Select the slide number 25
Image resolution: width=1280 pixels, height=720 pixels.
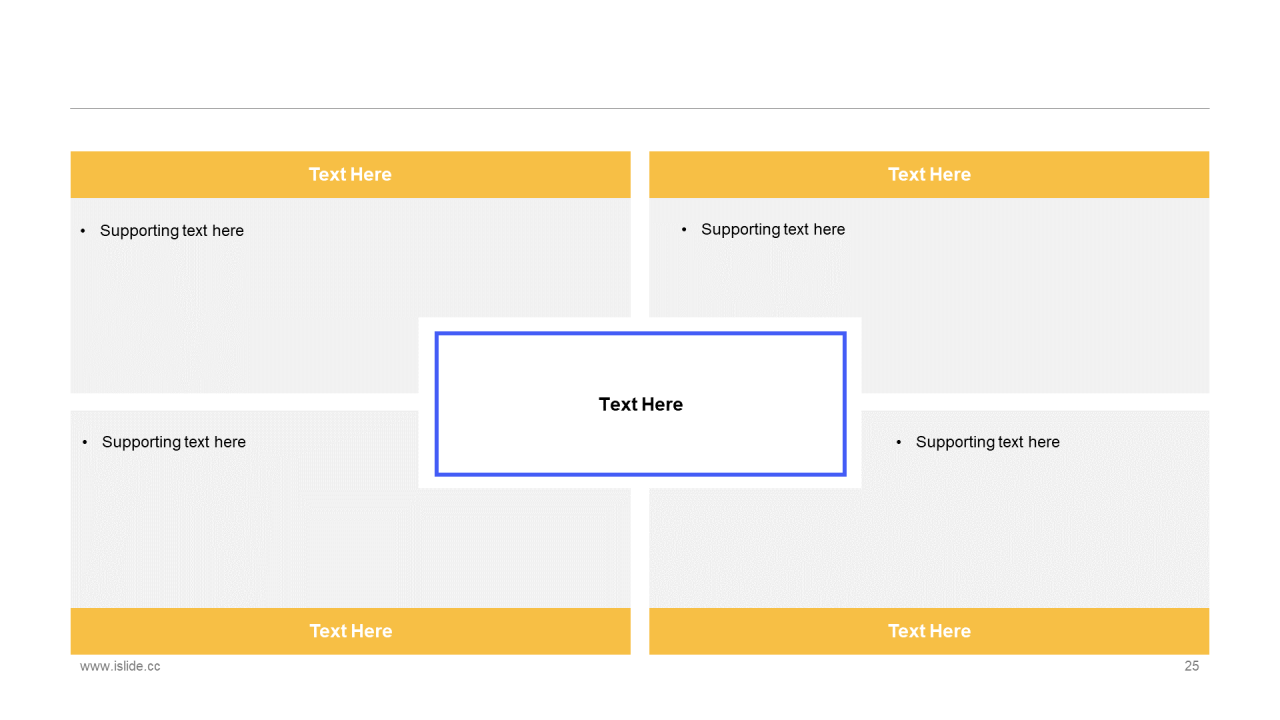coord(1192,666)
